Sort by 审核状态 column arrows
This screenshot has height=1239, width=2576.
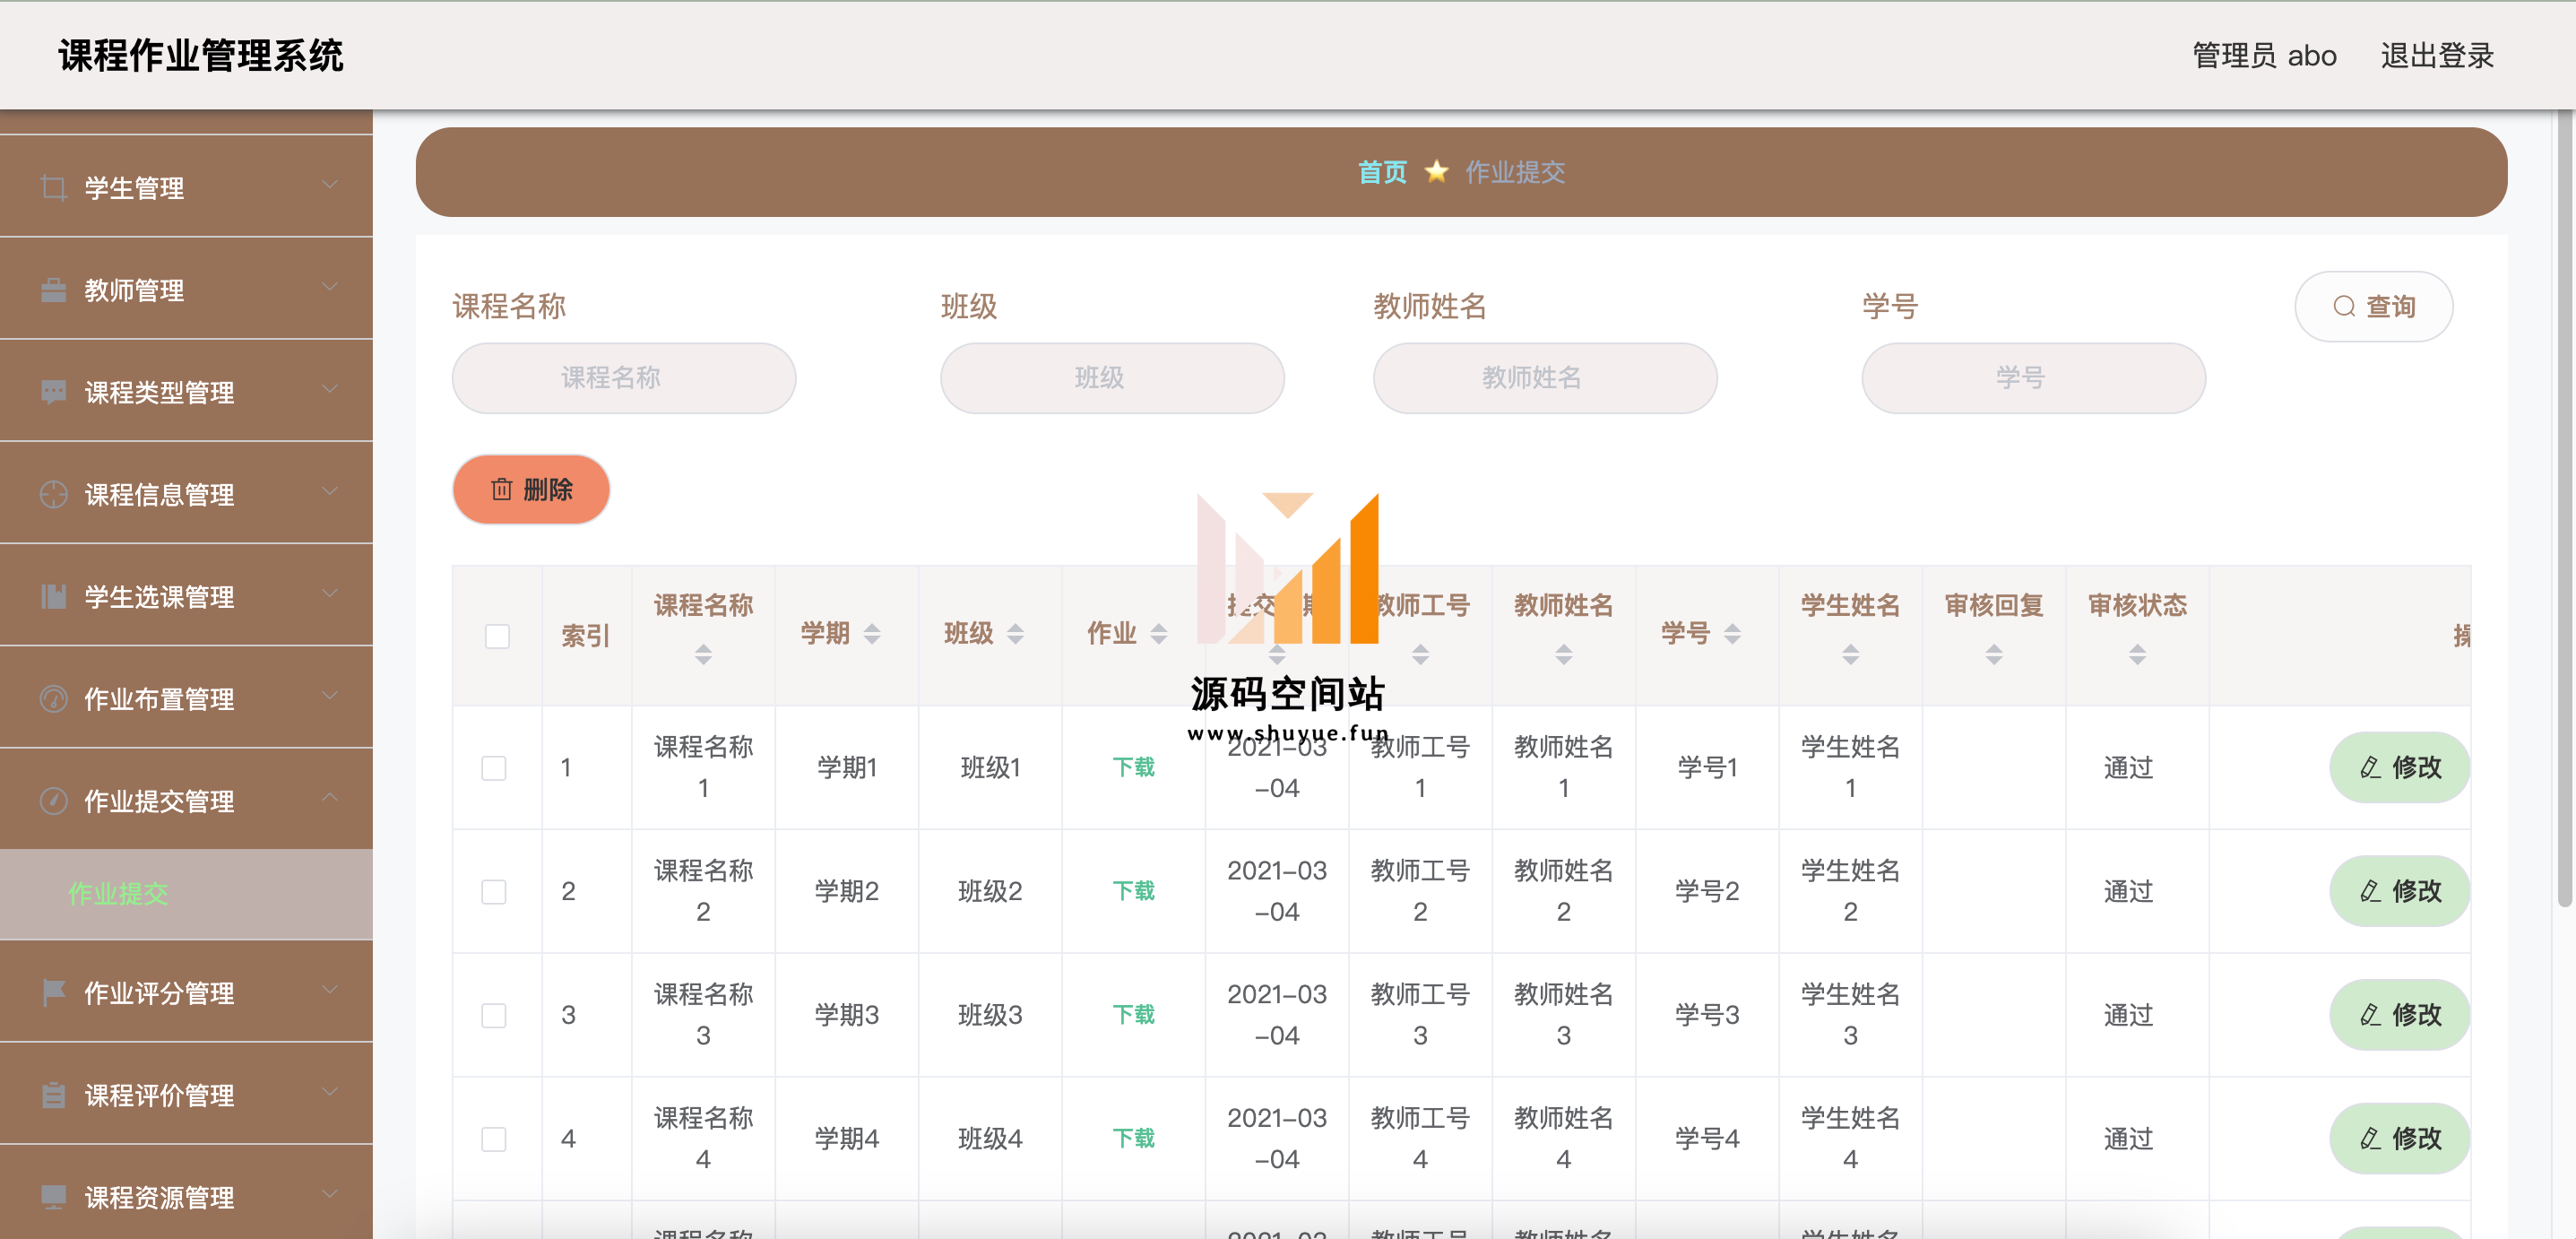[x=2137, y=654]
